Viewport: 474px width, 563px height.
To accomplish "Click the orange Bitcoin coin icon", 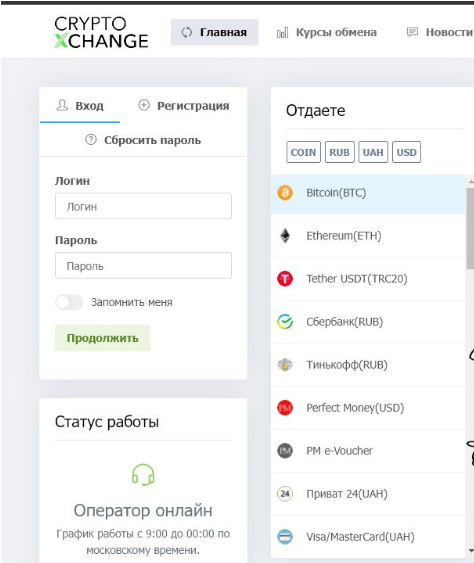I will pyautogui.click(x=285, y=193).
